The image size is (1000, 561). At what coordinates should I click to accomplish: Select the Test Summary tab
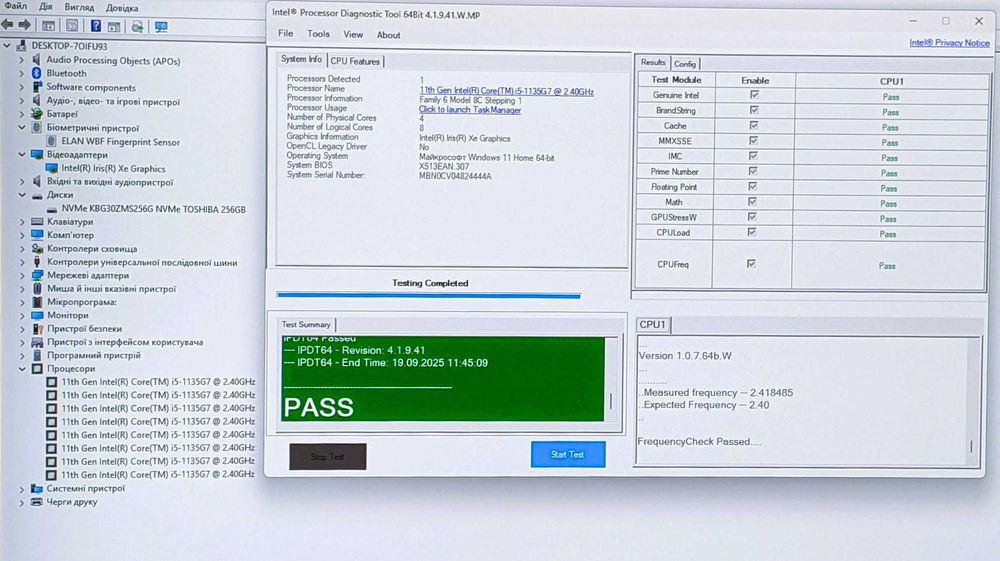tap(305, 324)
